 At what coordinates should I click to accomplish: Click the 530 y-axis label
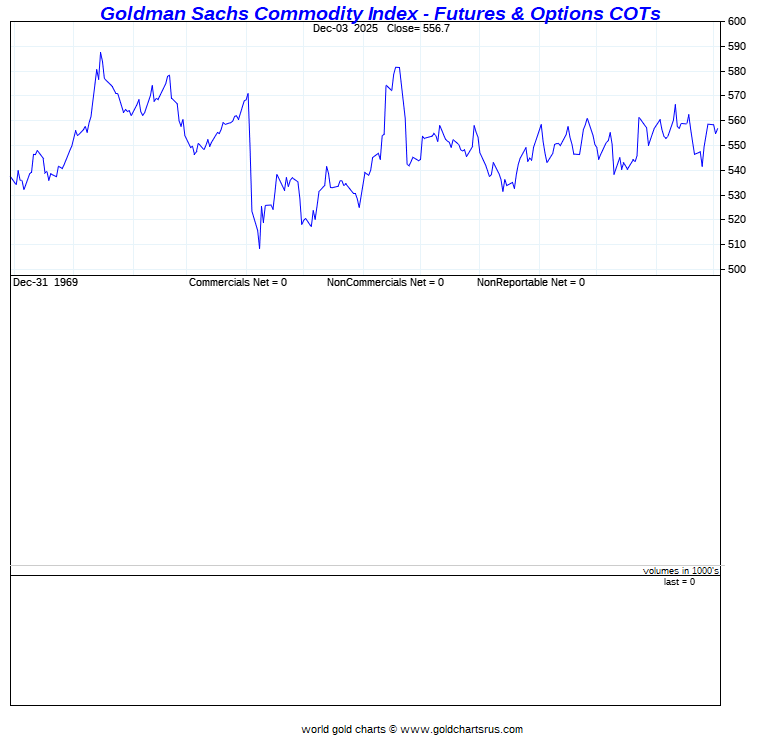click(737, 195)
